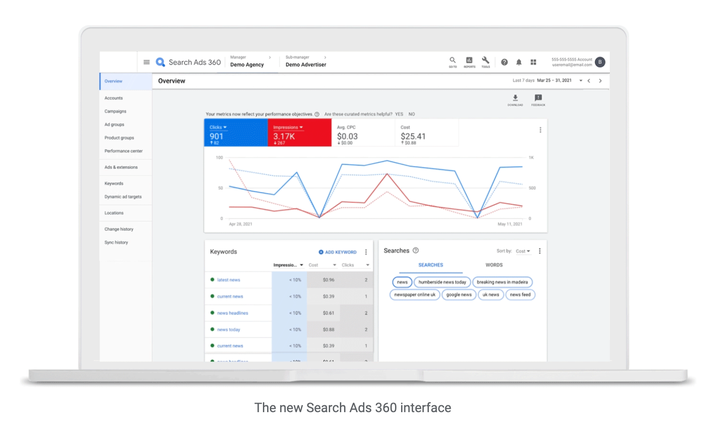Click the account avatar circle
728x440 pixels.
pos(600,62)
